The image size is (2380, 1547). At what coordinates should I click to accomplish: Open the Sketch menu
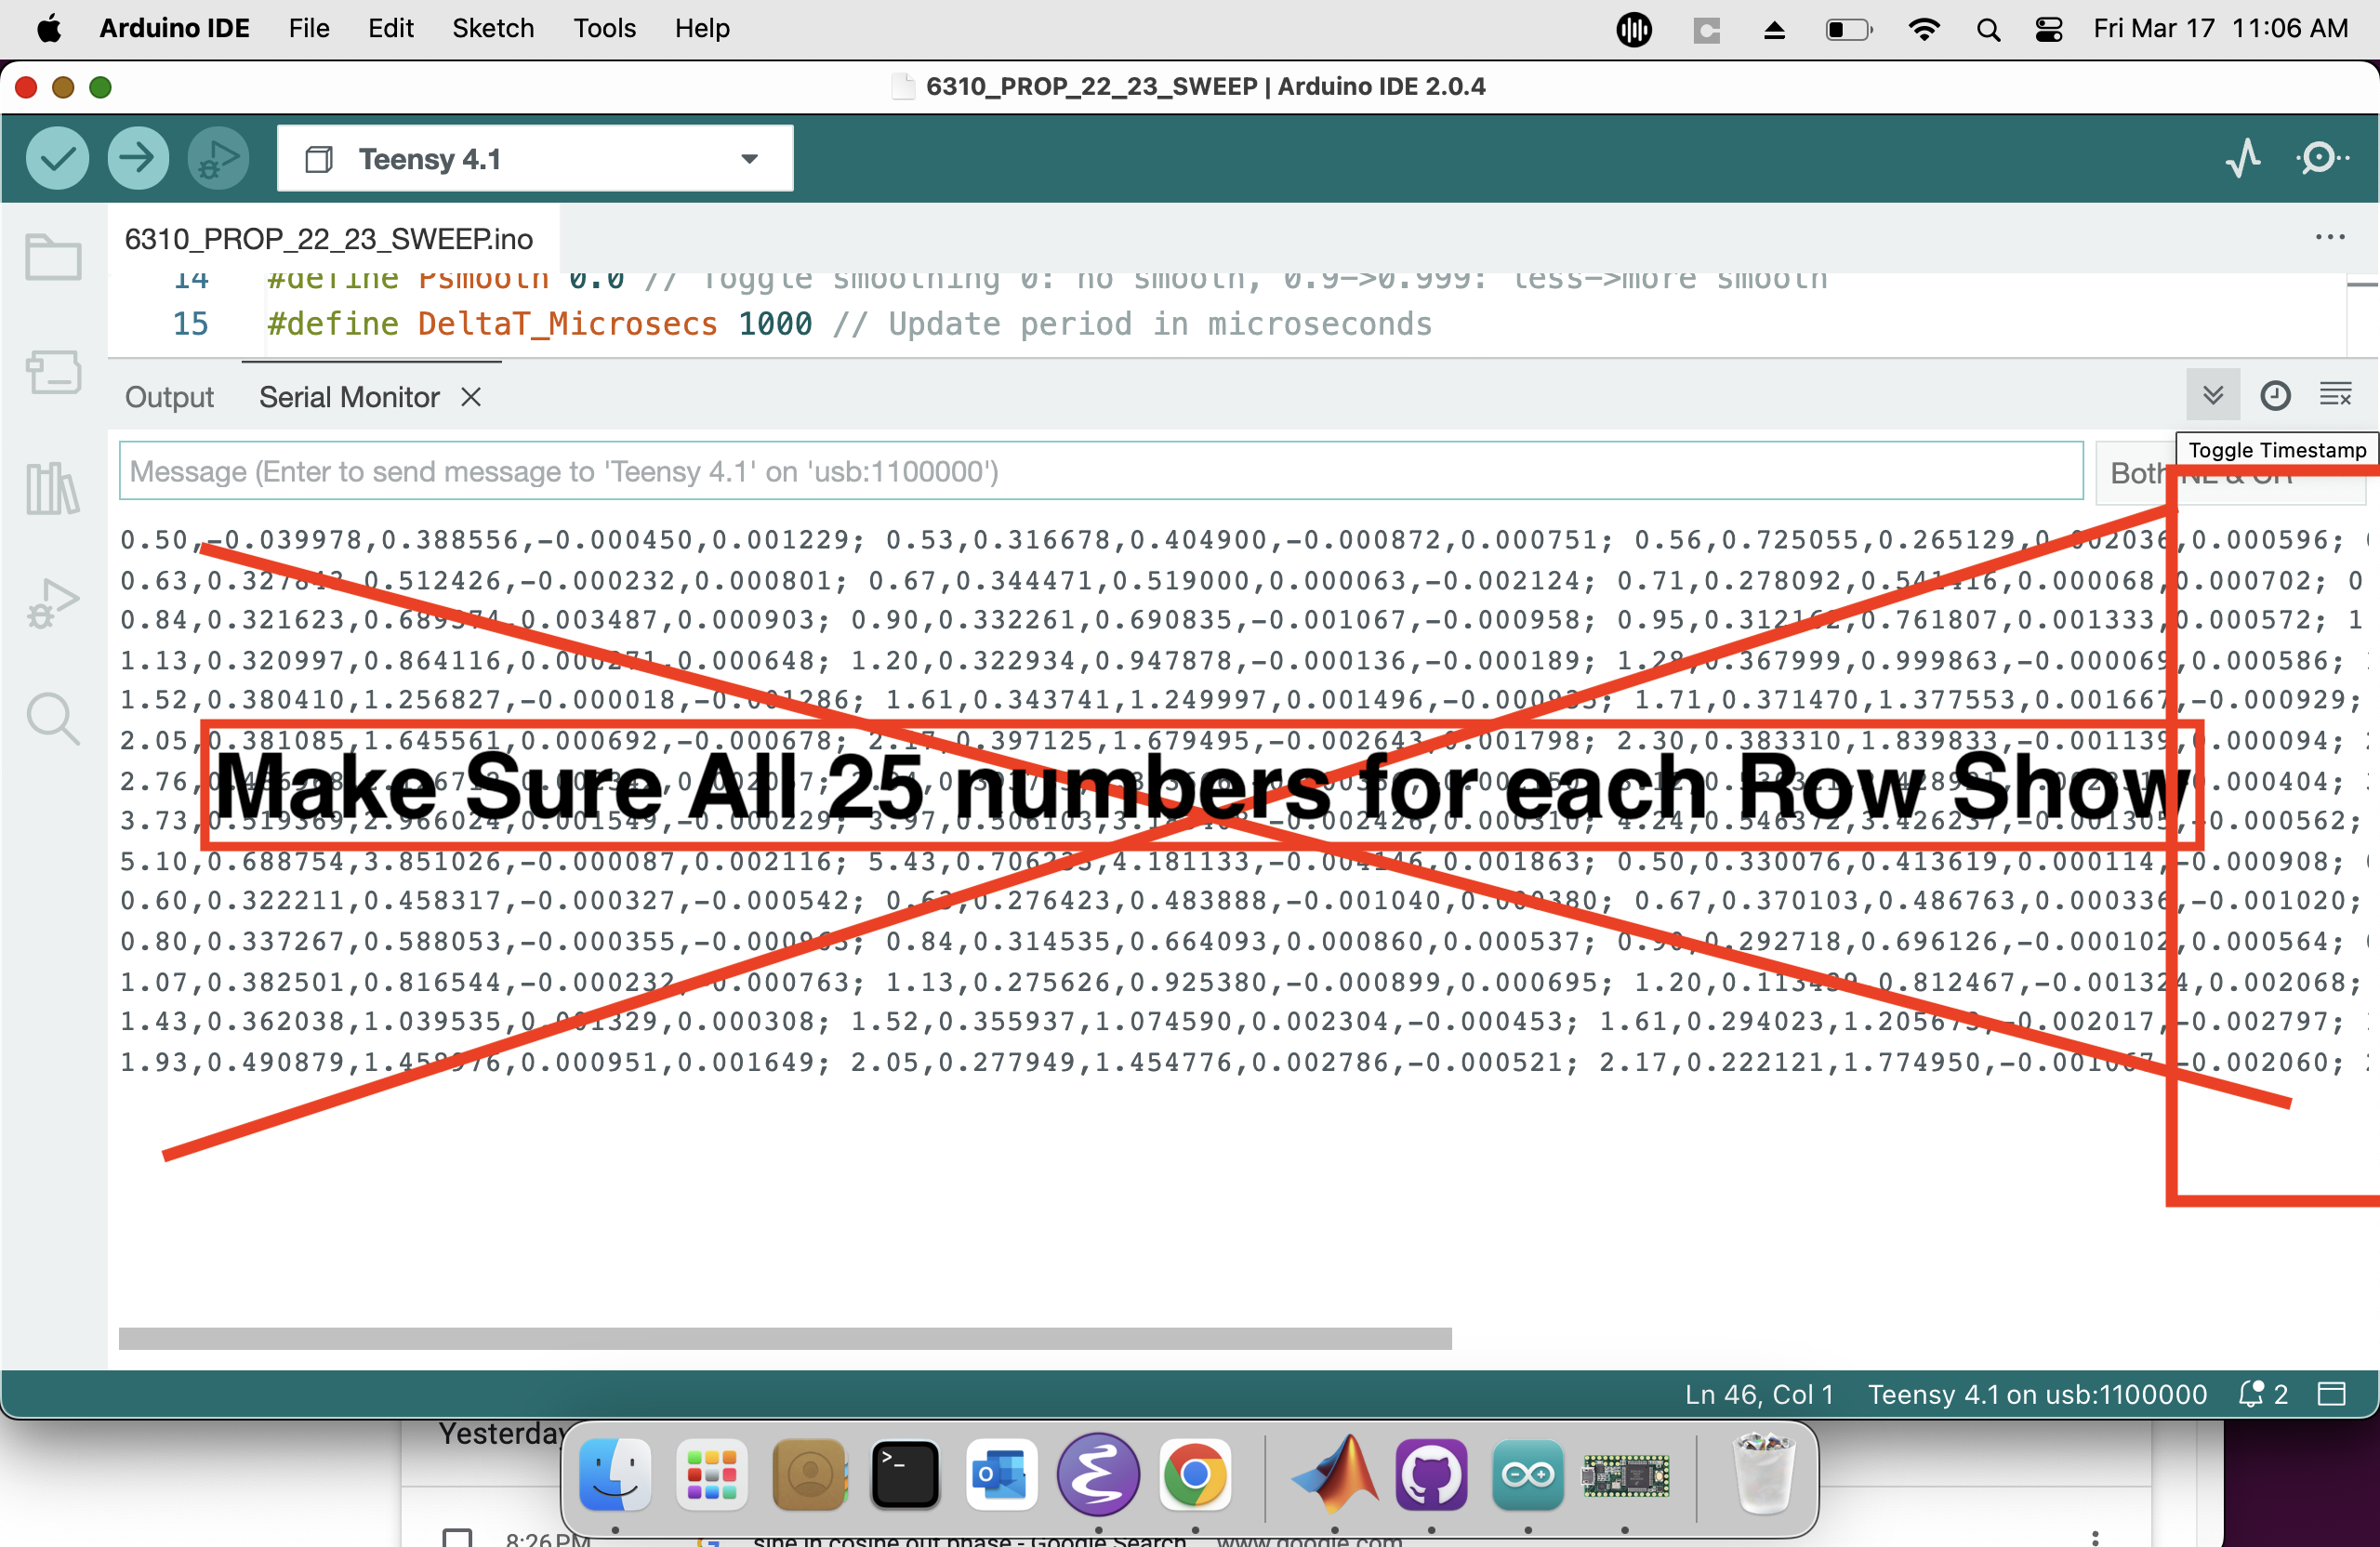(x=493, y=28)
